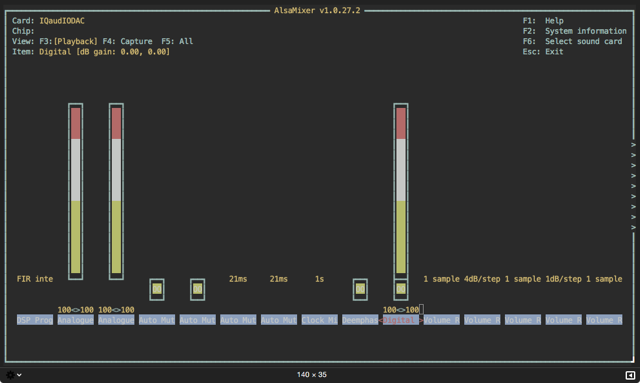Switch to F3 Playback view
This screenshot has width=640, height=383.
pyautogui.click(x=69, y=41)
